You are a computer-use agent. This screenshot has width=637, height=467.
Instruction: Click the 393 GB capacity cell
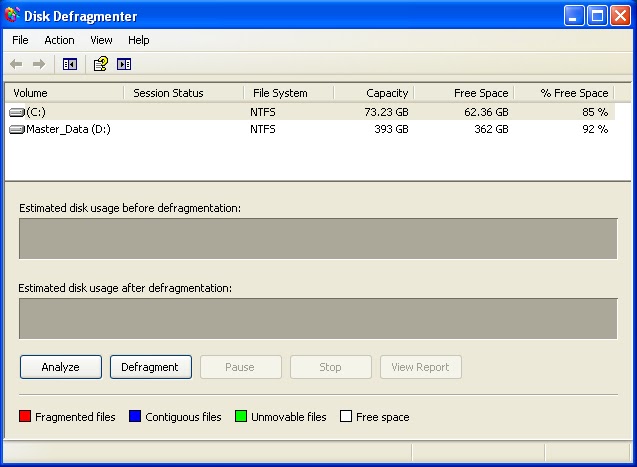(x=391, y=130)
